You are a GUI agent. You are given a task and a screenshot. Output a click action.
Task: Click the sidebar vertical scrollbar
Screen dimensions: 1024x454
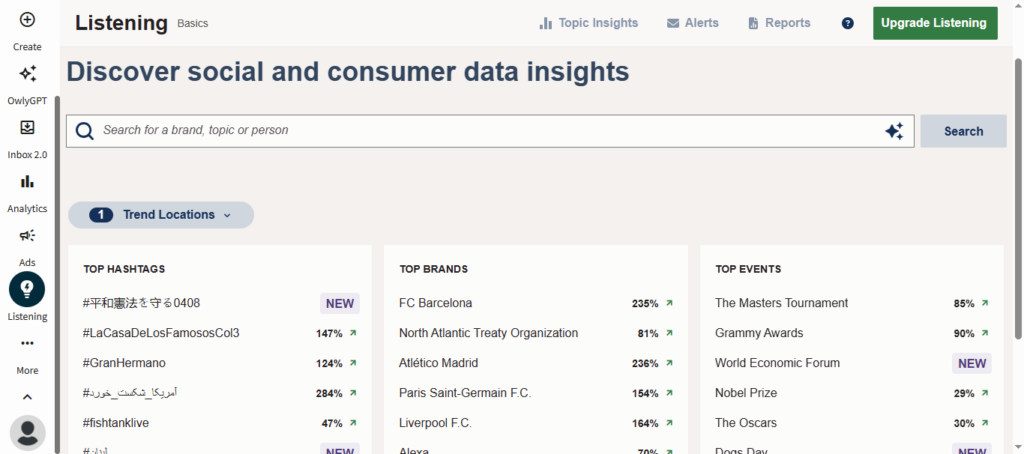(x=57, y=274)
